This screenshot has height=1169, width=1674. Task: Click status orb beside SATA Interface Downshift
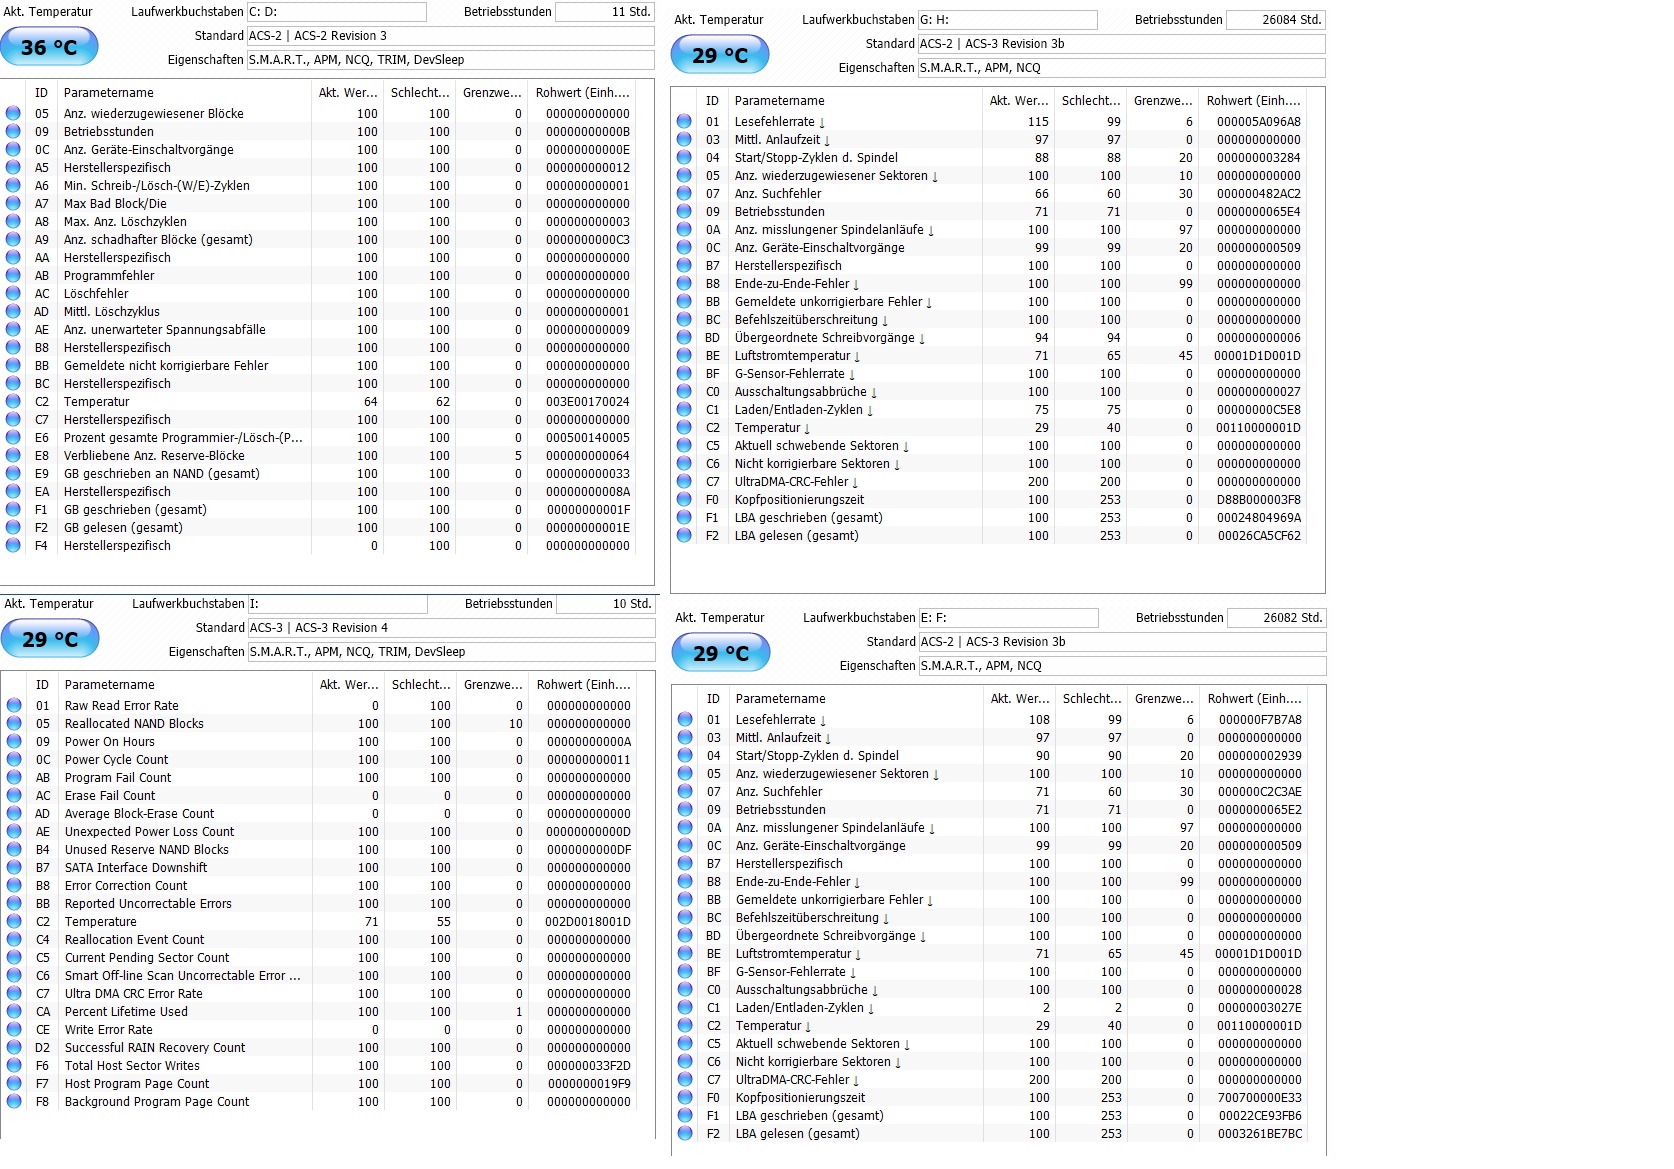pyautogui.click(x=14, y=867)
